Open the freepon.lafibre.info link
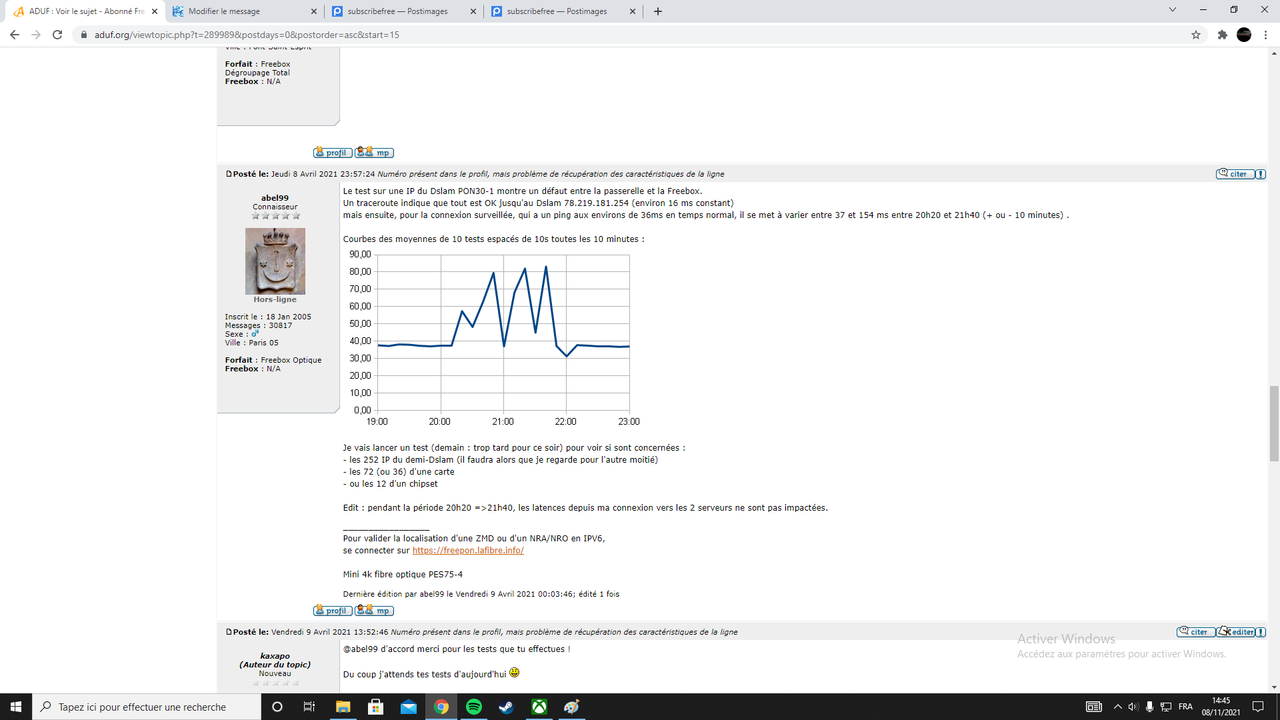1280x720 pixels. click(x=468, y=550)
